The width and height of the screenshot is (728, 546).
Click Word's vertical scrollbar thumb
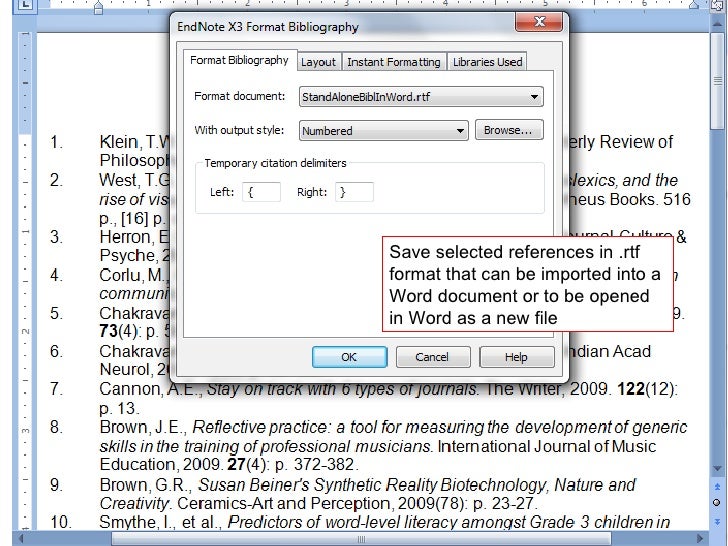717,81
